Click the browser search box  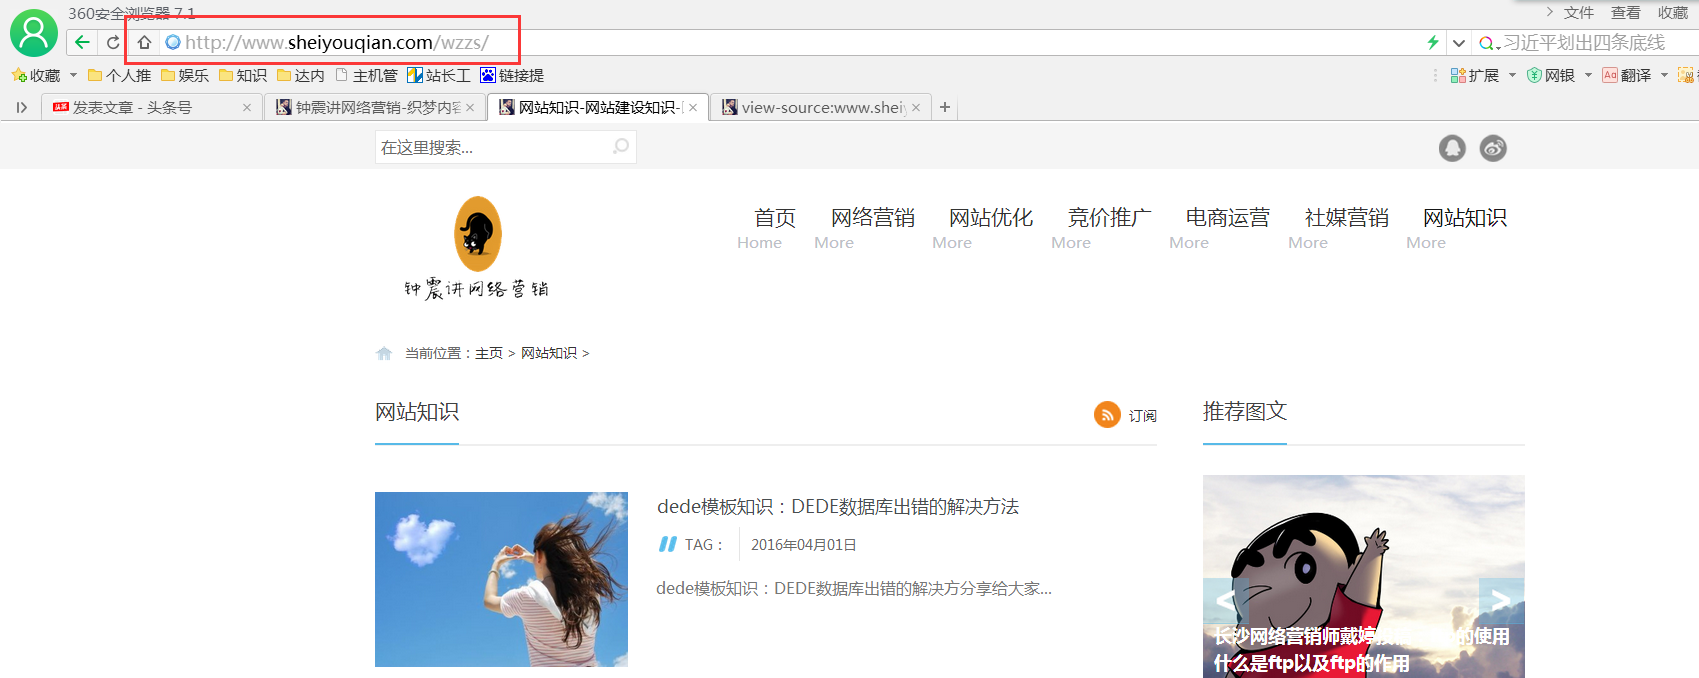pos(1587,42)
